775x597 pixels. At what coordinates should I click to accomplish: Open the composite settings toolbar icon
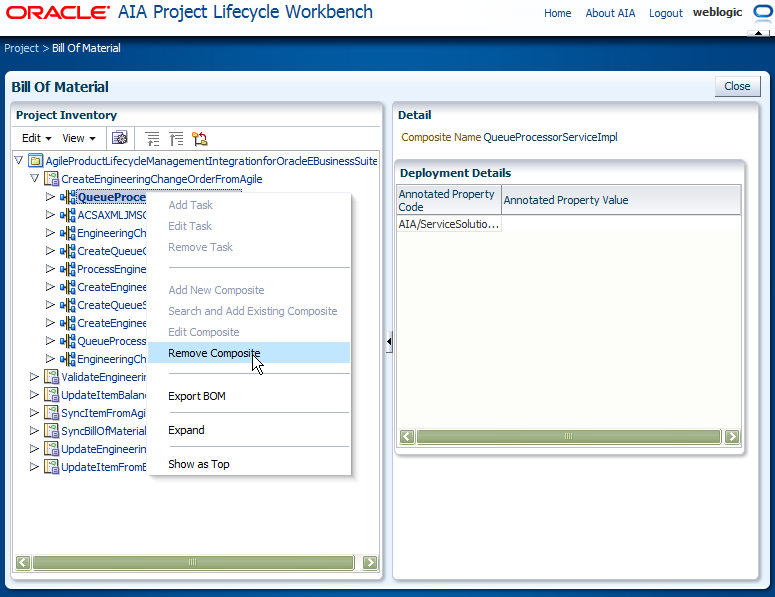[120, 138]
